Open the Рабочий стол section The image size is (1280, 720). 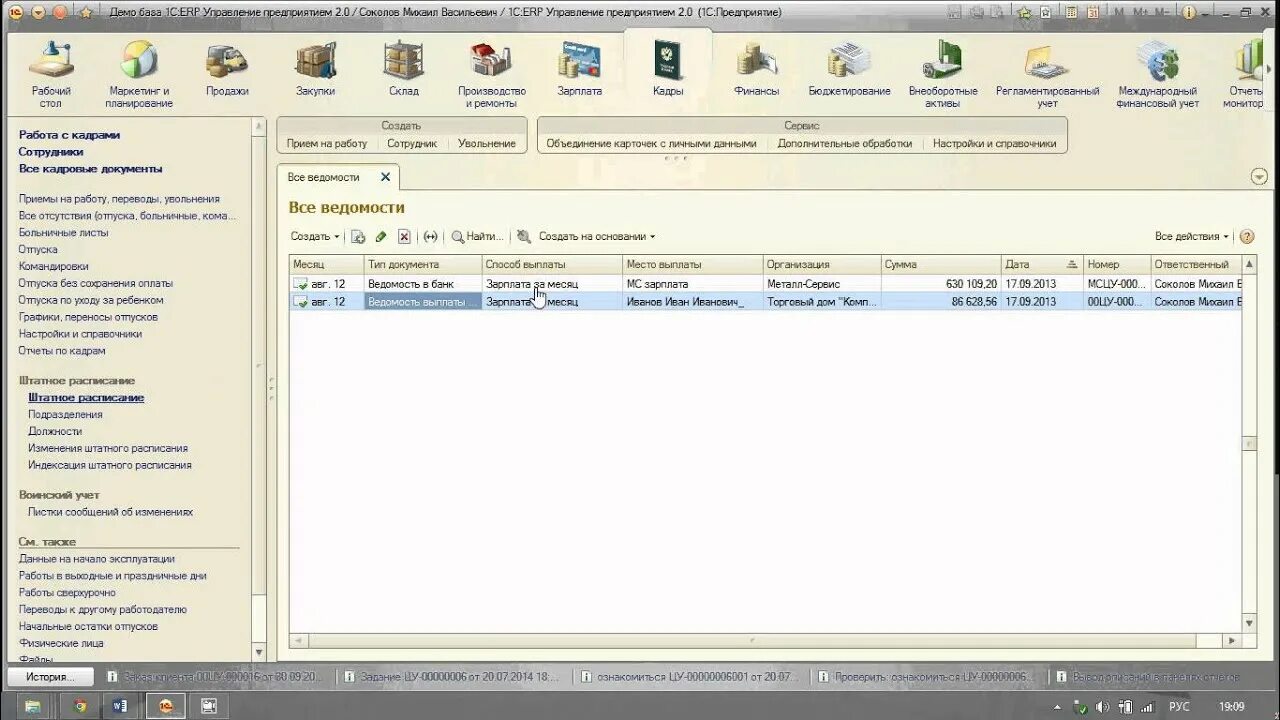[51, 75]
